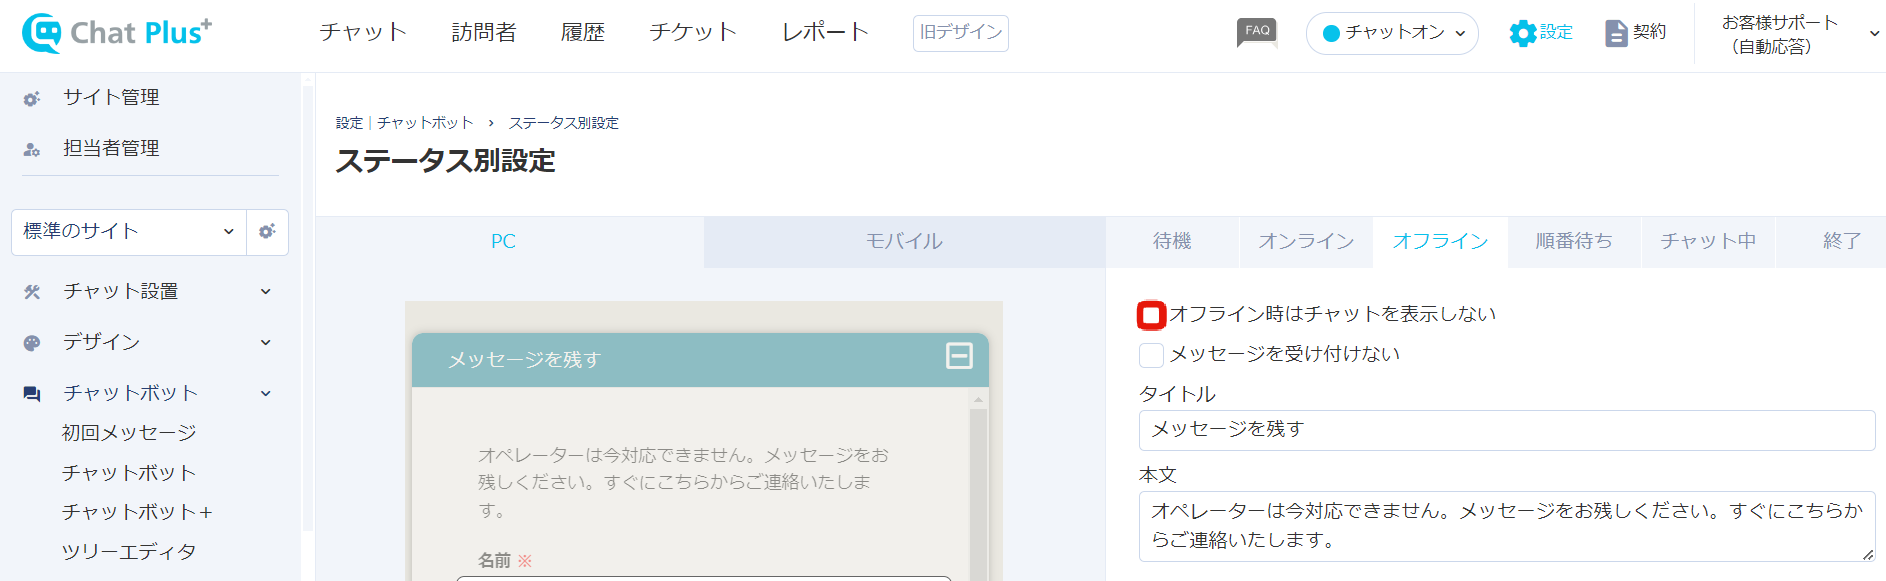Click the Chat Plus logo
Image resolution: width=1886 pixels, height=581 pixels.
[117, 33]
